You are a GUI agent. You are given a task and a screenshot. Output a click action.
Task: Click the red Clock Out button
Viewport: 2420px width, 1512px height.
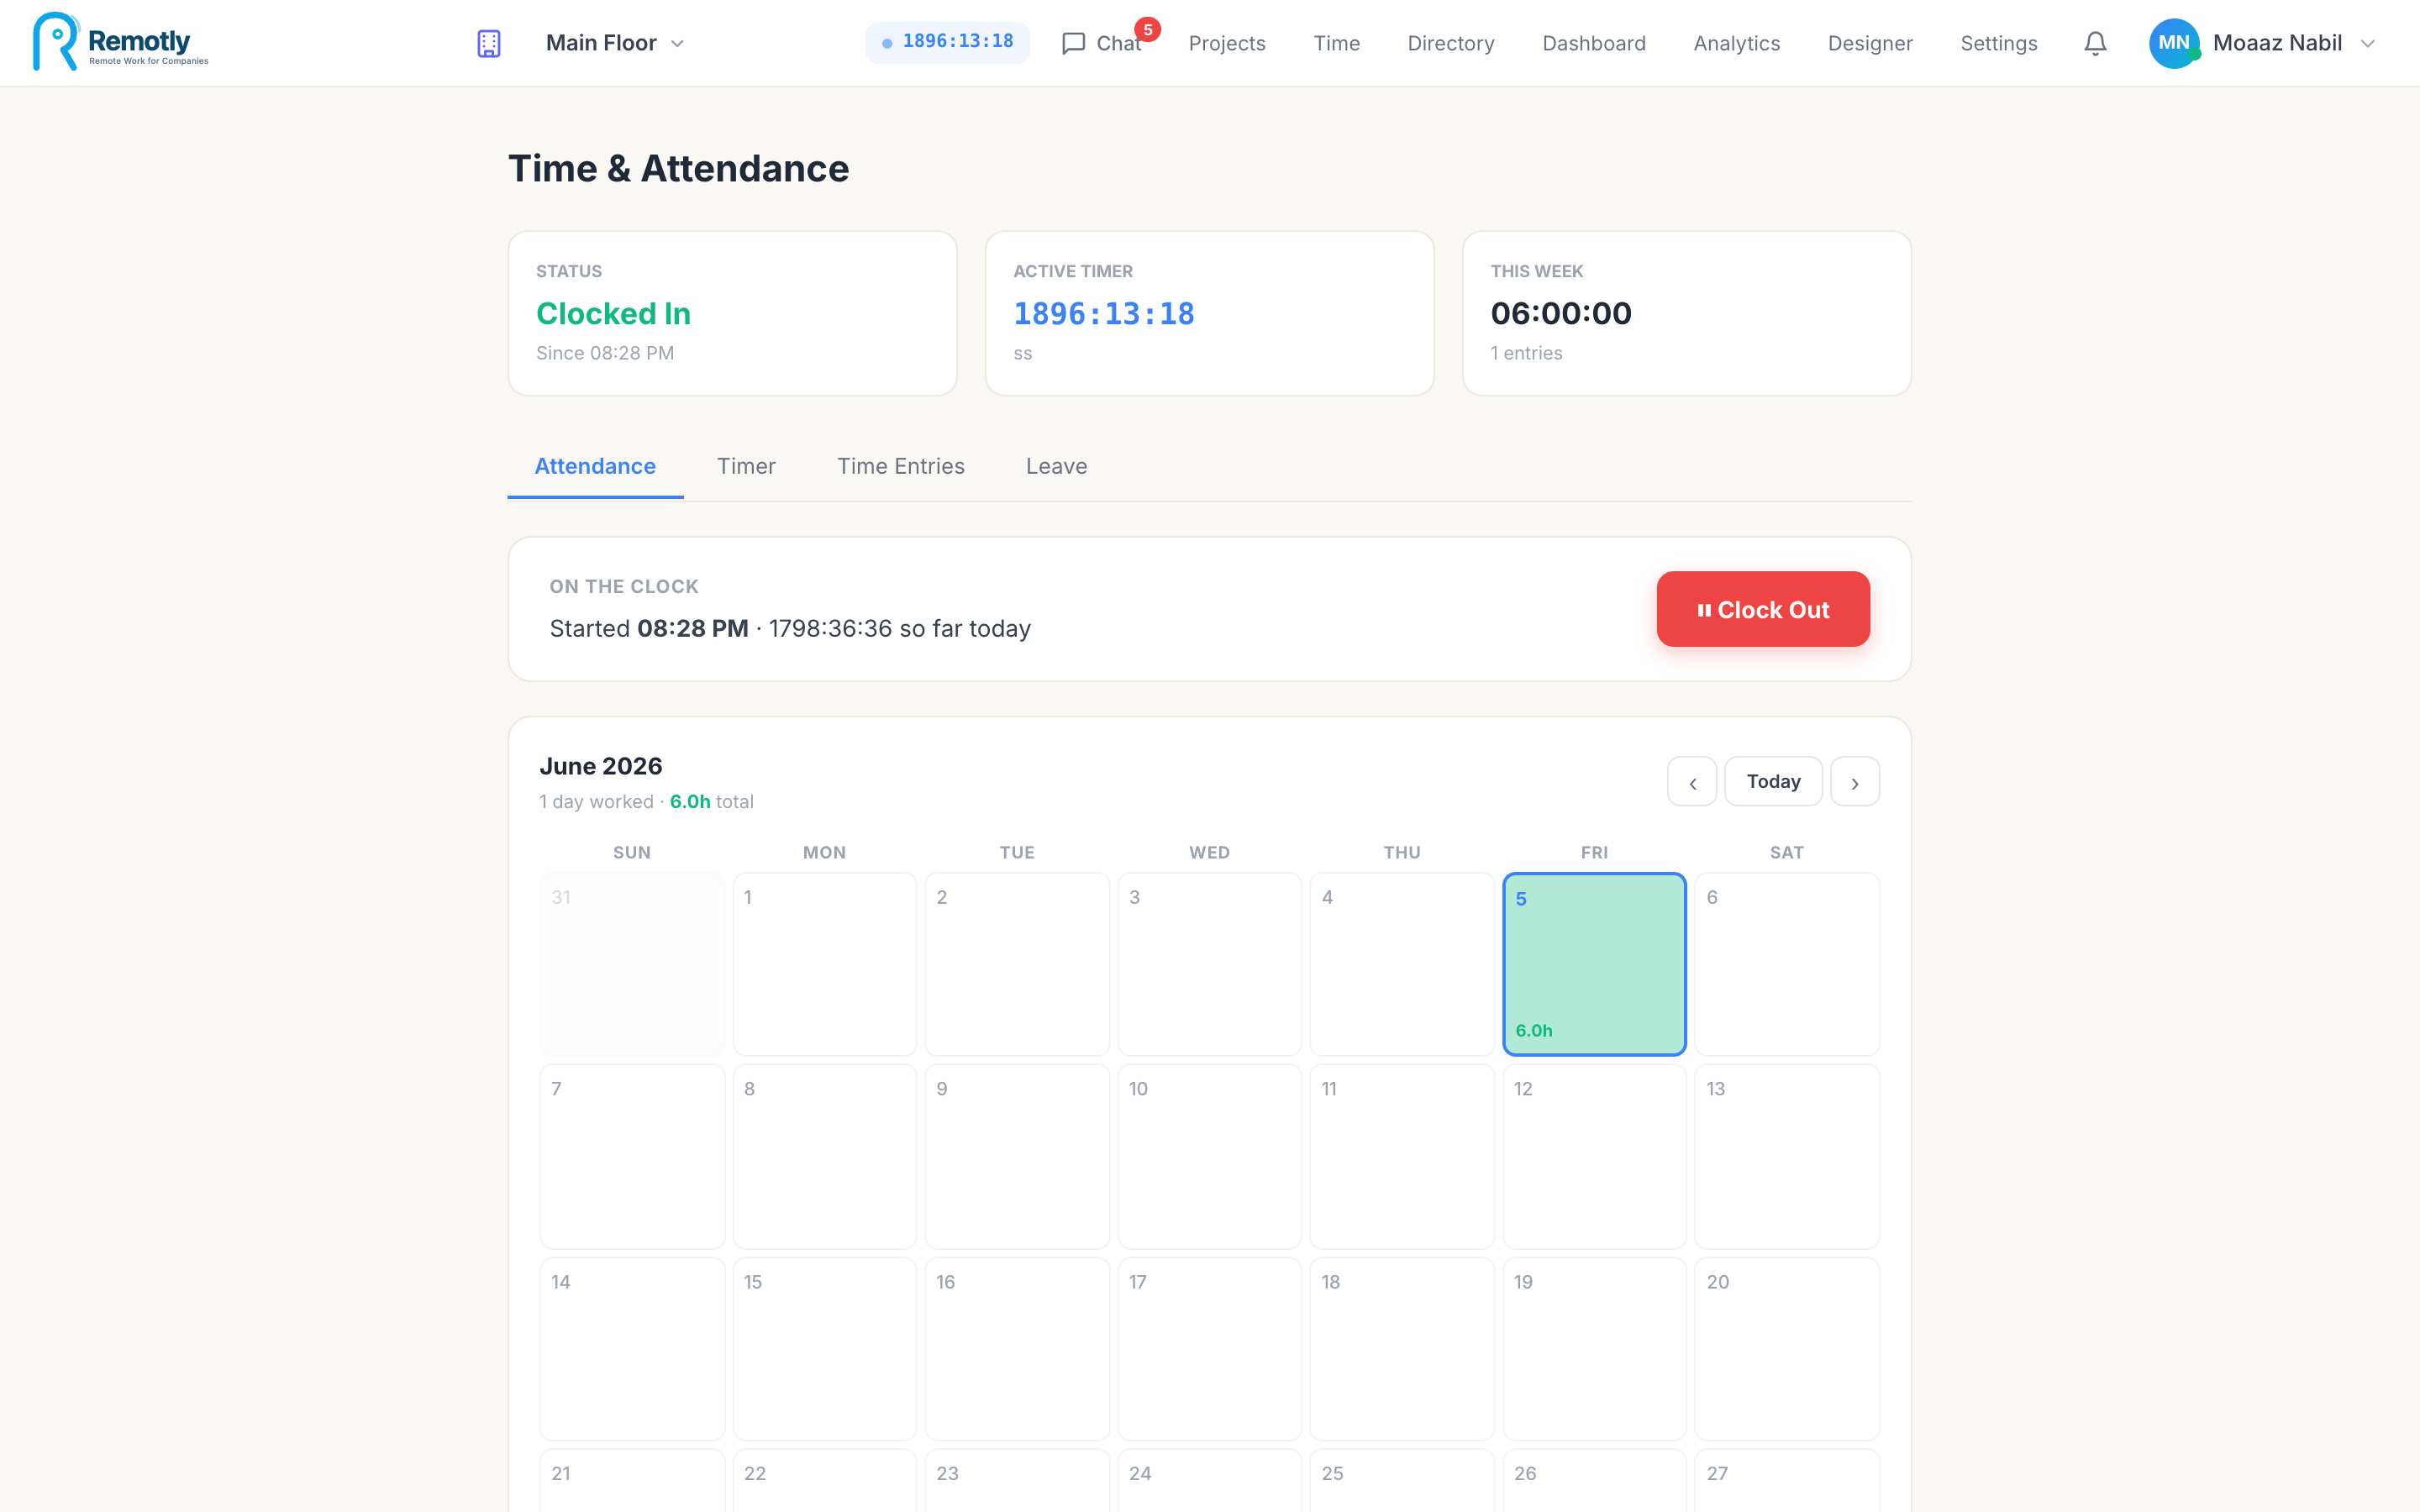[1763, 609]
